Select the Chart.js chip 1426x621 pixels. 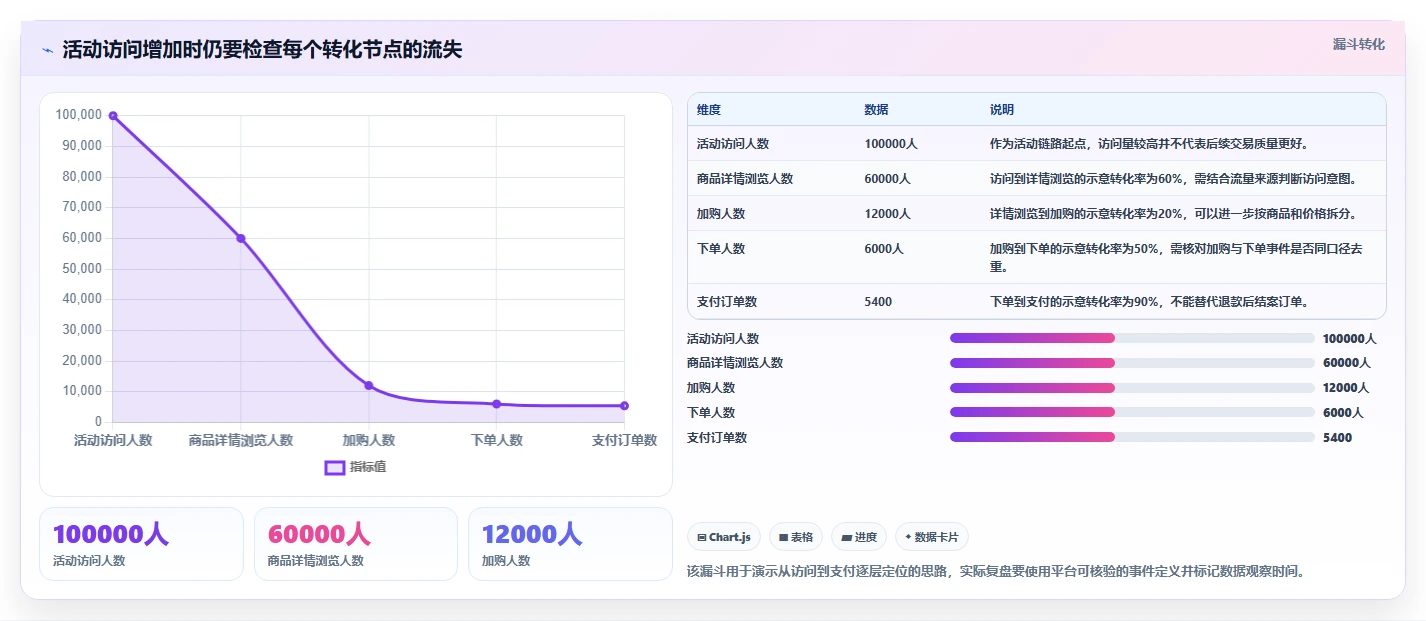click(724, 537)
